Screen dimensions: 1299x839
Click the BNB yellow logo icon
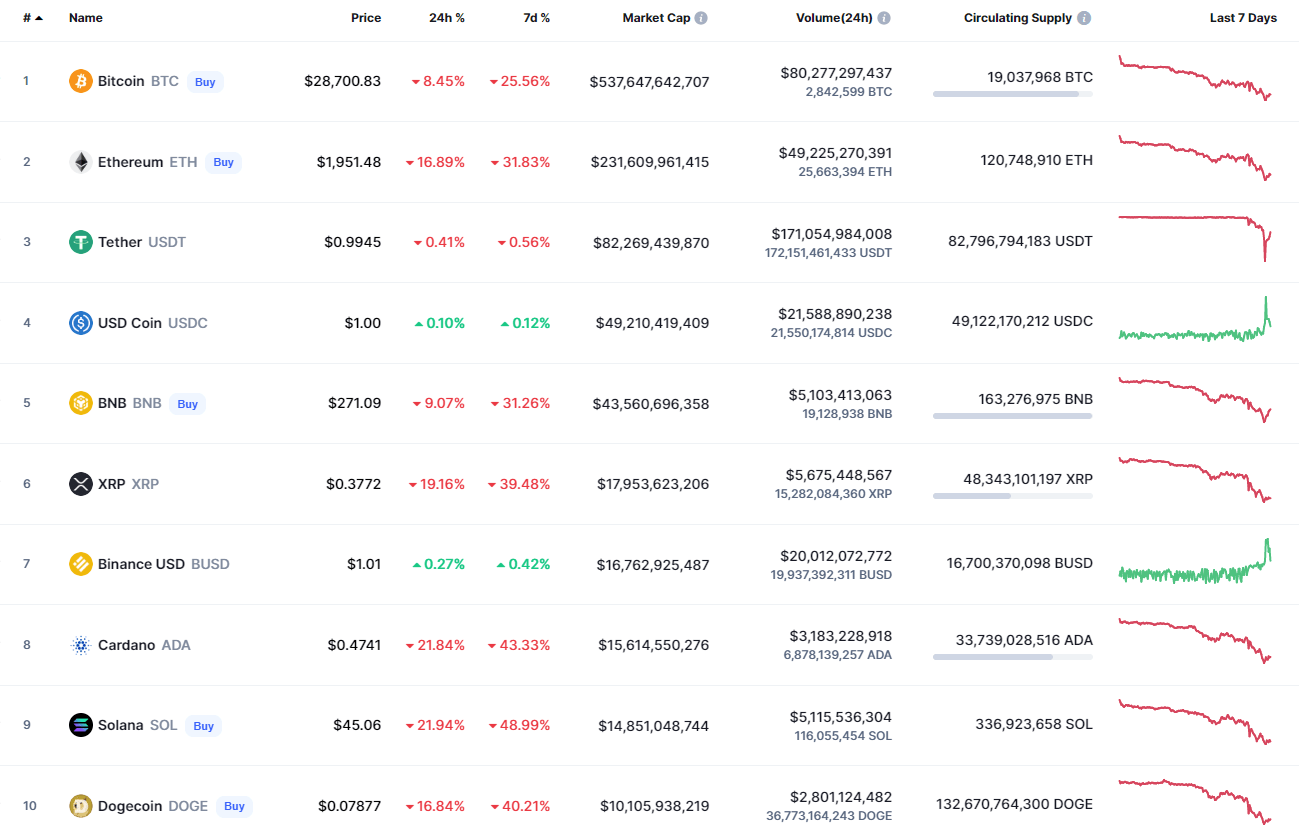click(x=81, y=403)
